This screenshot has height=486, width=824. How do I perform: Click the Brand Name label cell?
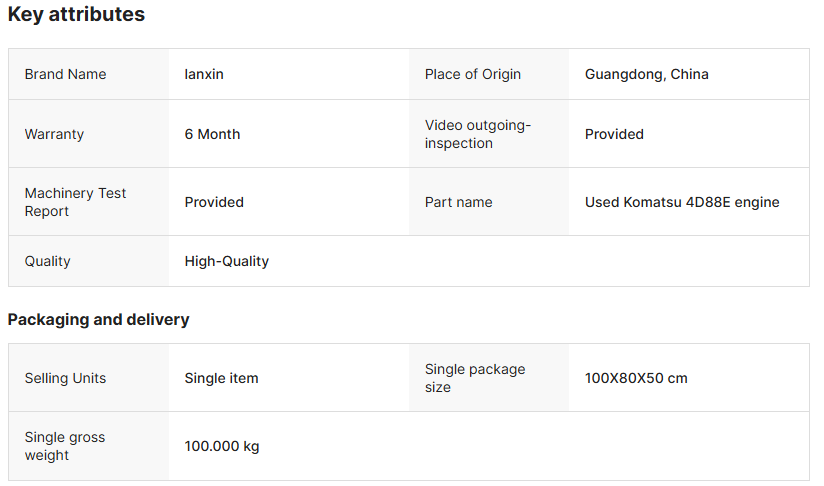(65, 74)
